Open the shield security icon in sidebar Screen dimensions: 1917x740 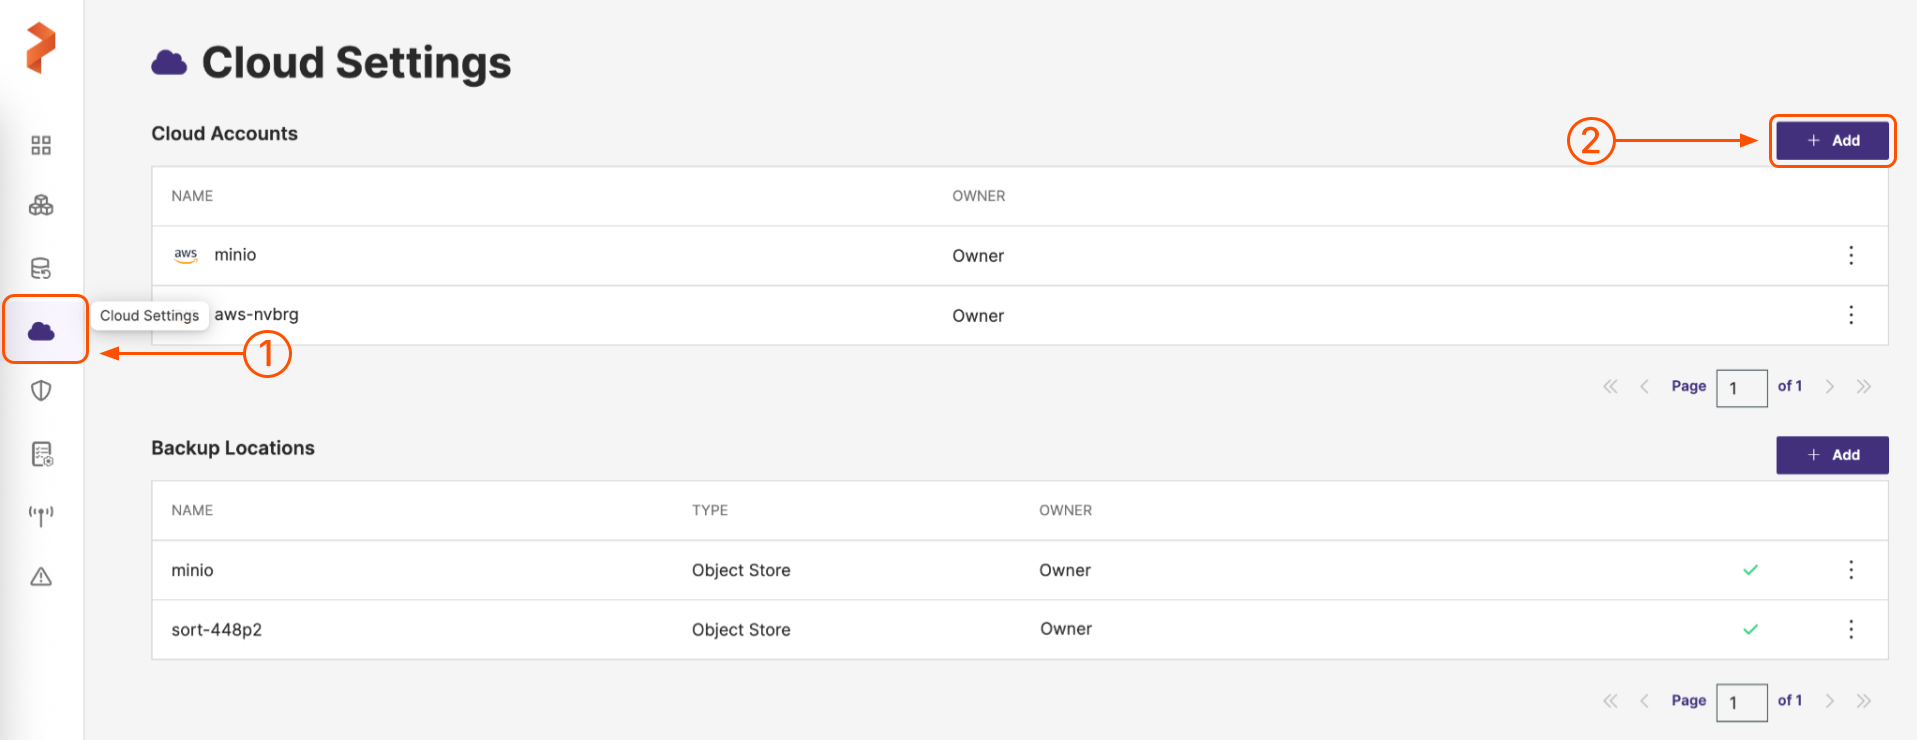point(41,391)
